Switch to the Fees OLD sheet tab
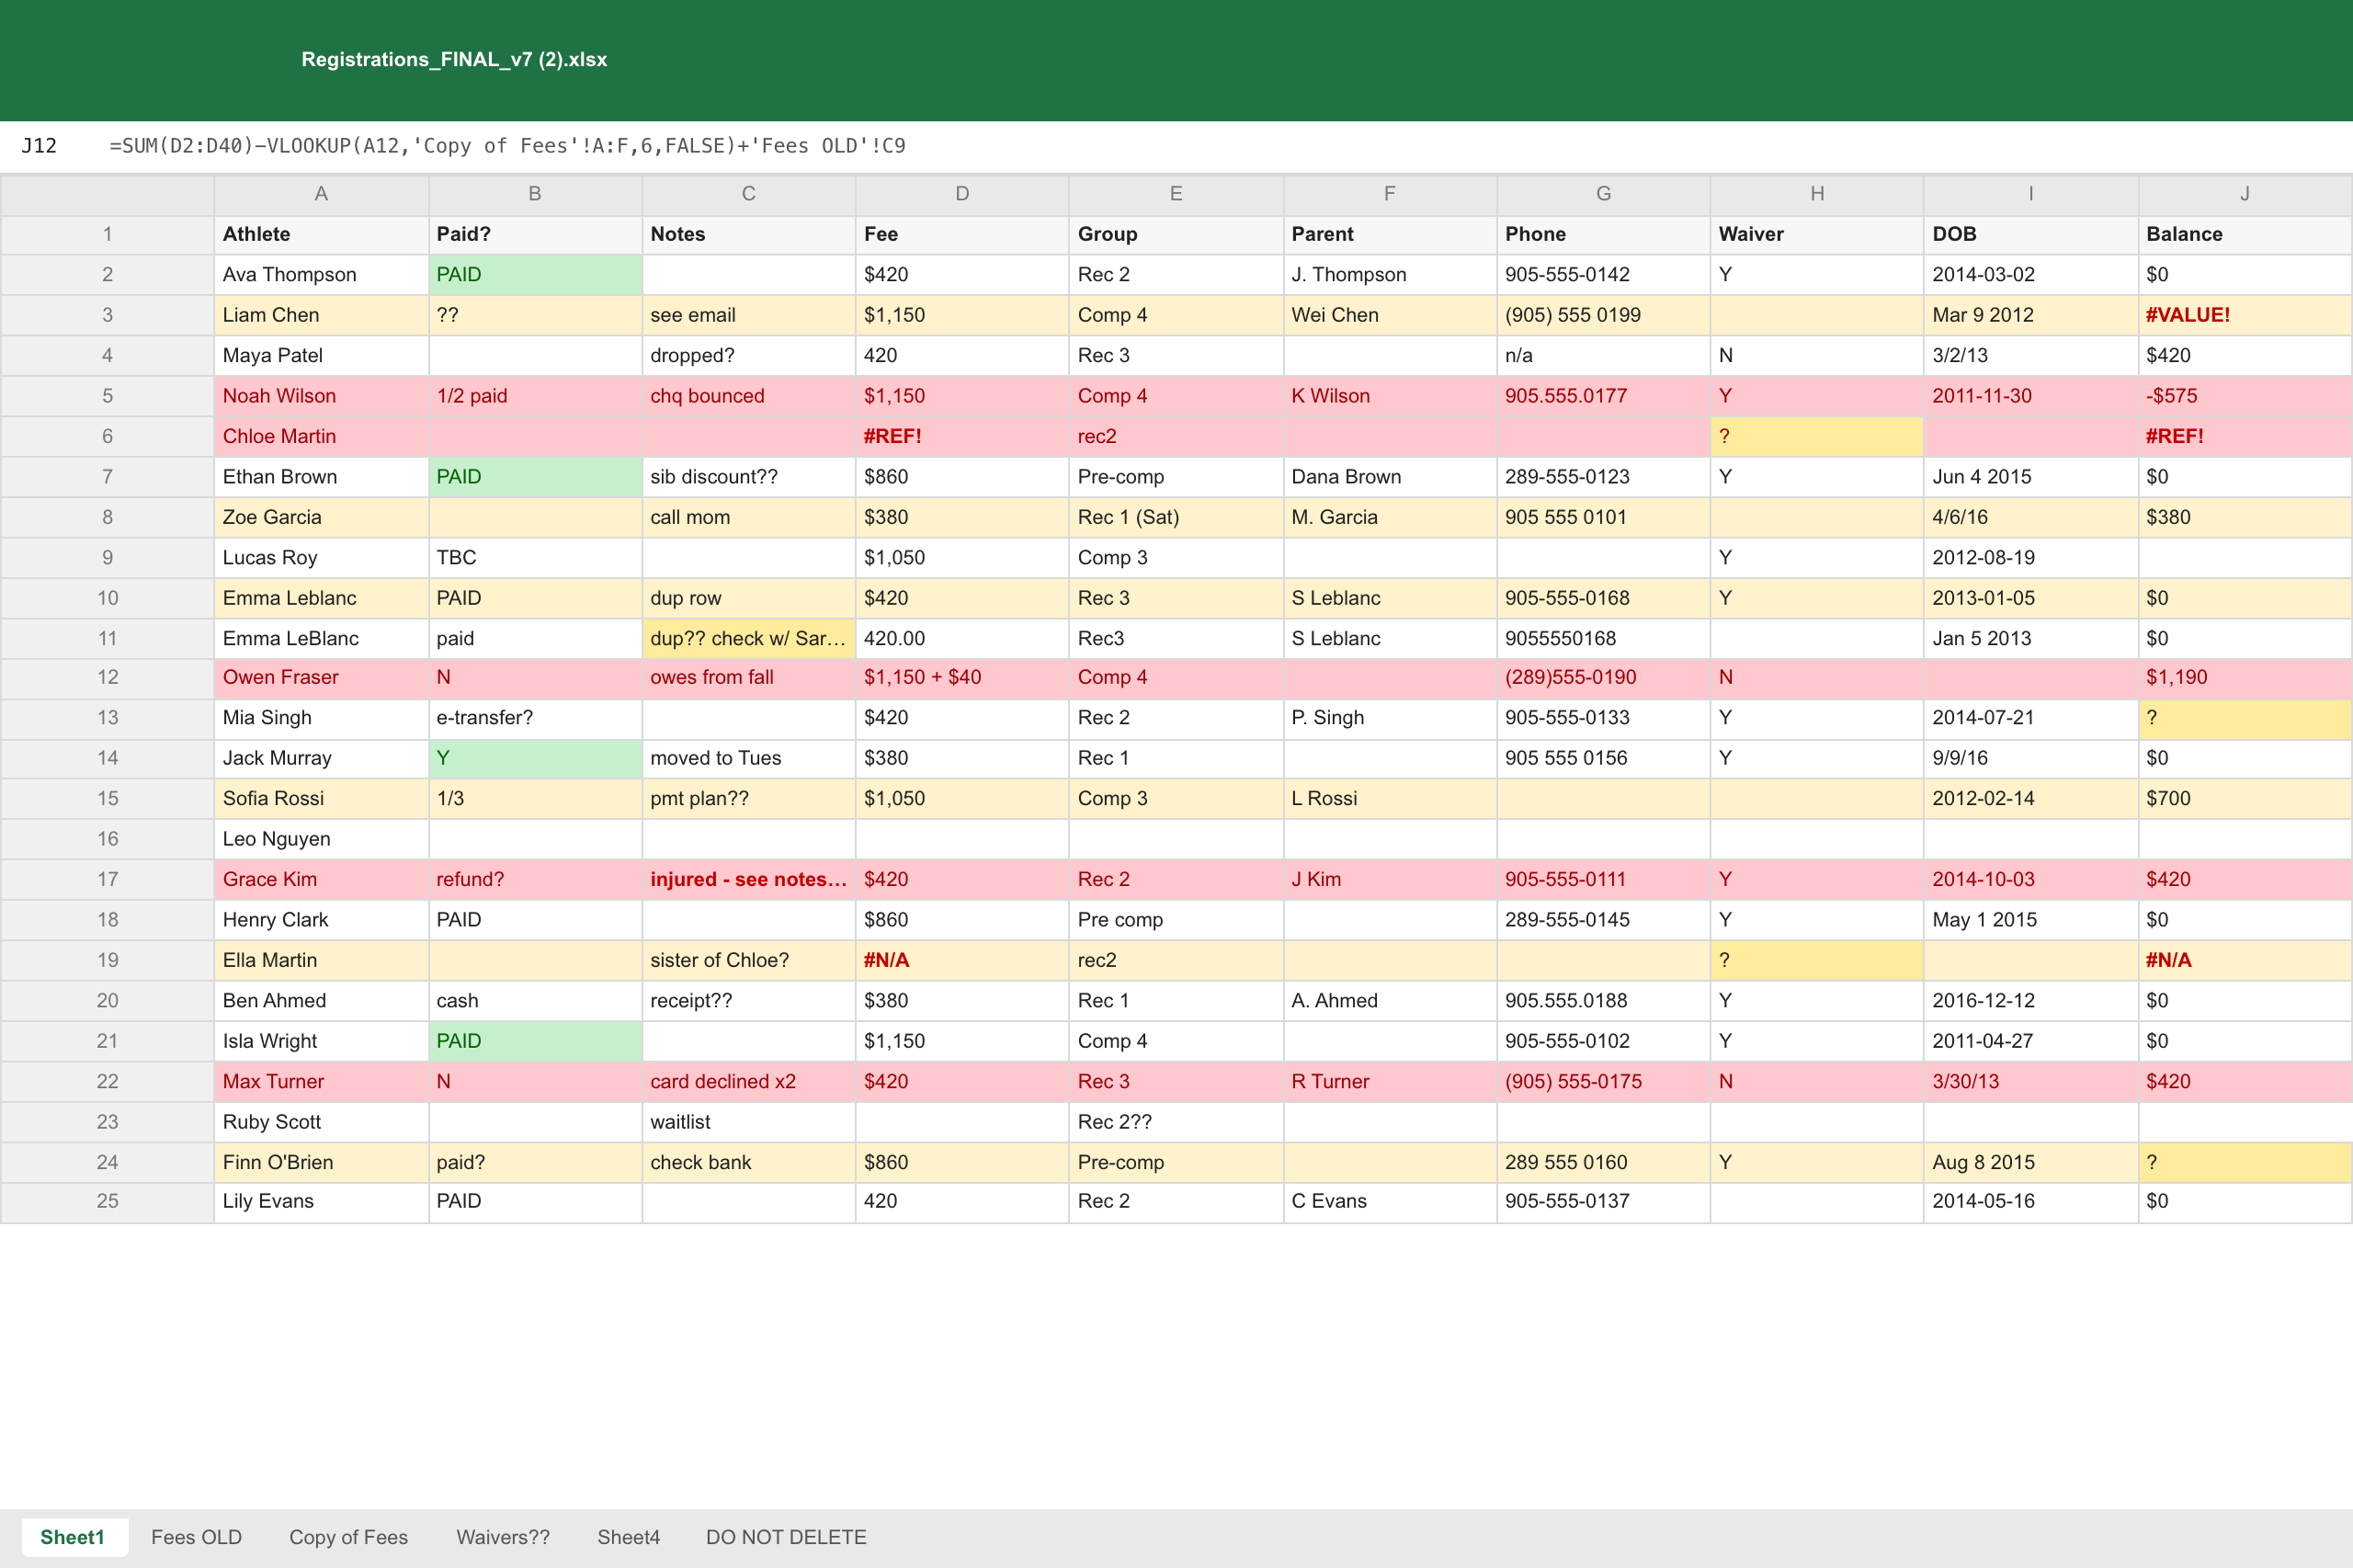 [x=196, y=1537]
